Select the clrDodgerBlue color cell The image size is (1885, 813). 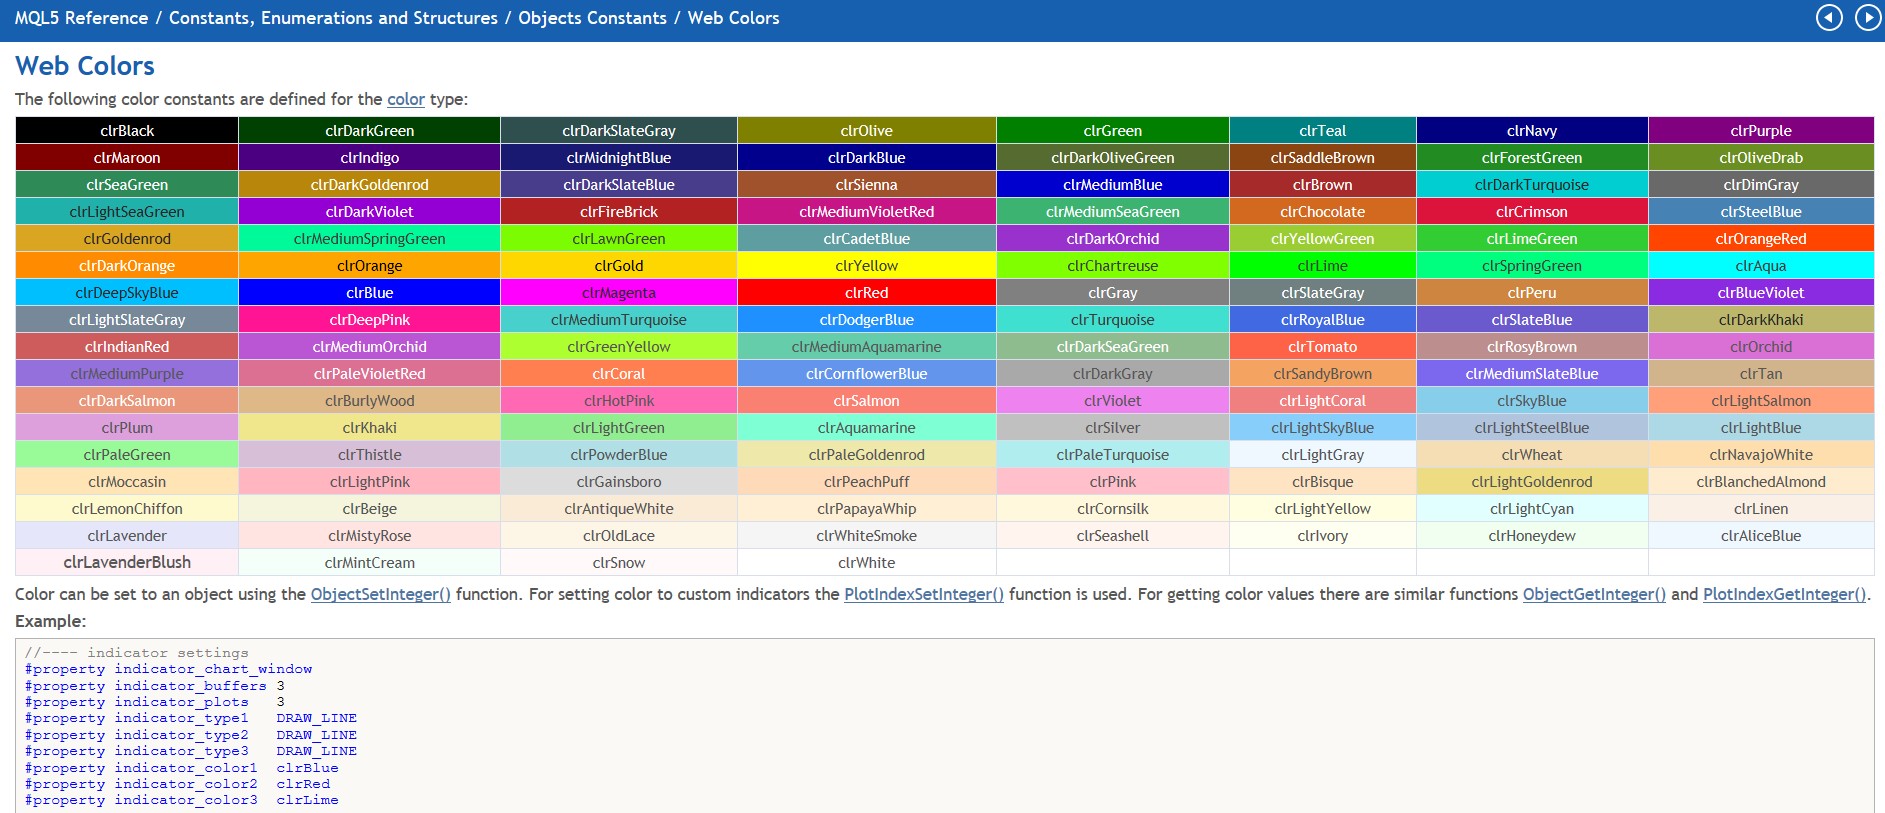pyautogui.click(x=866, y=320)
